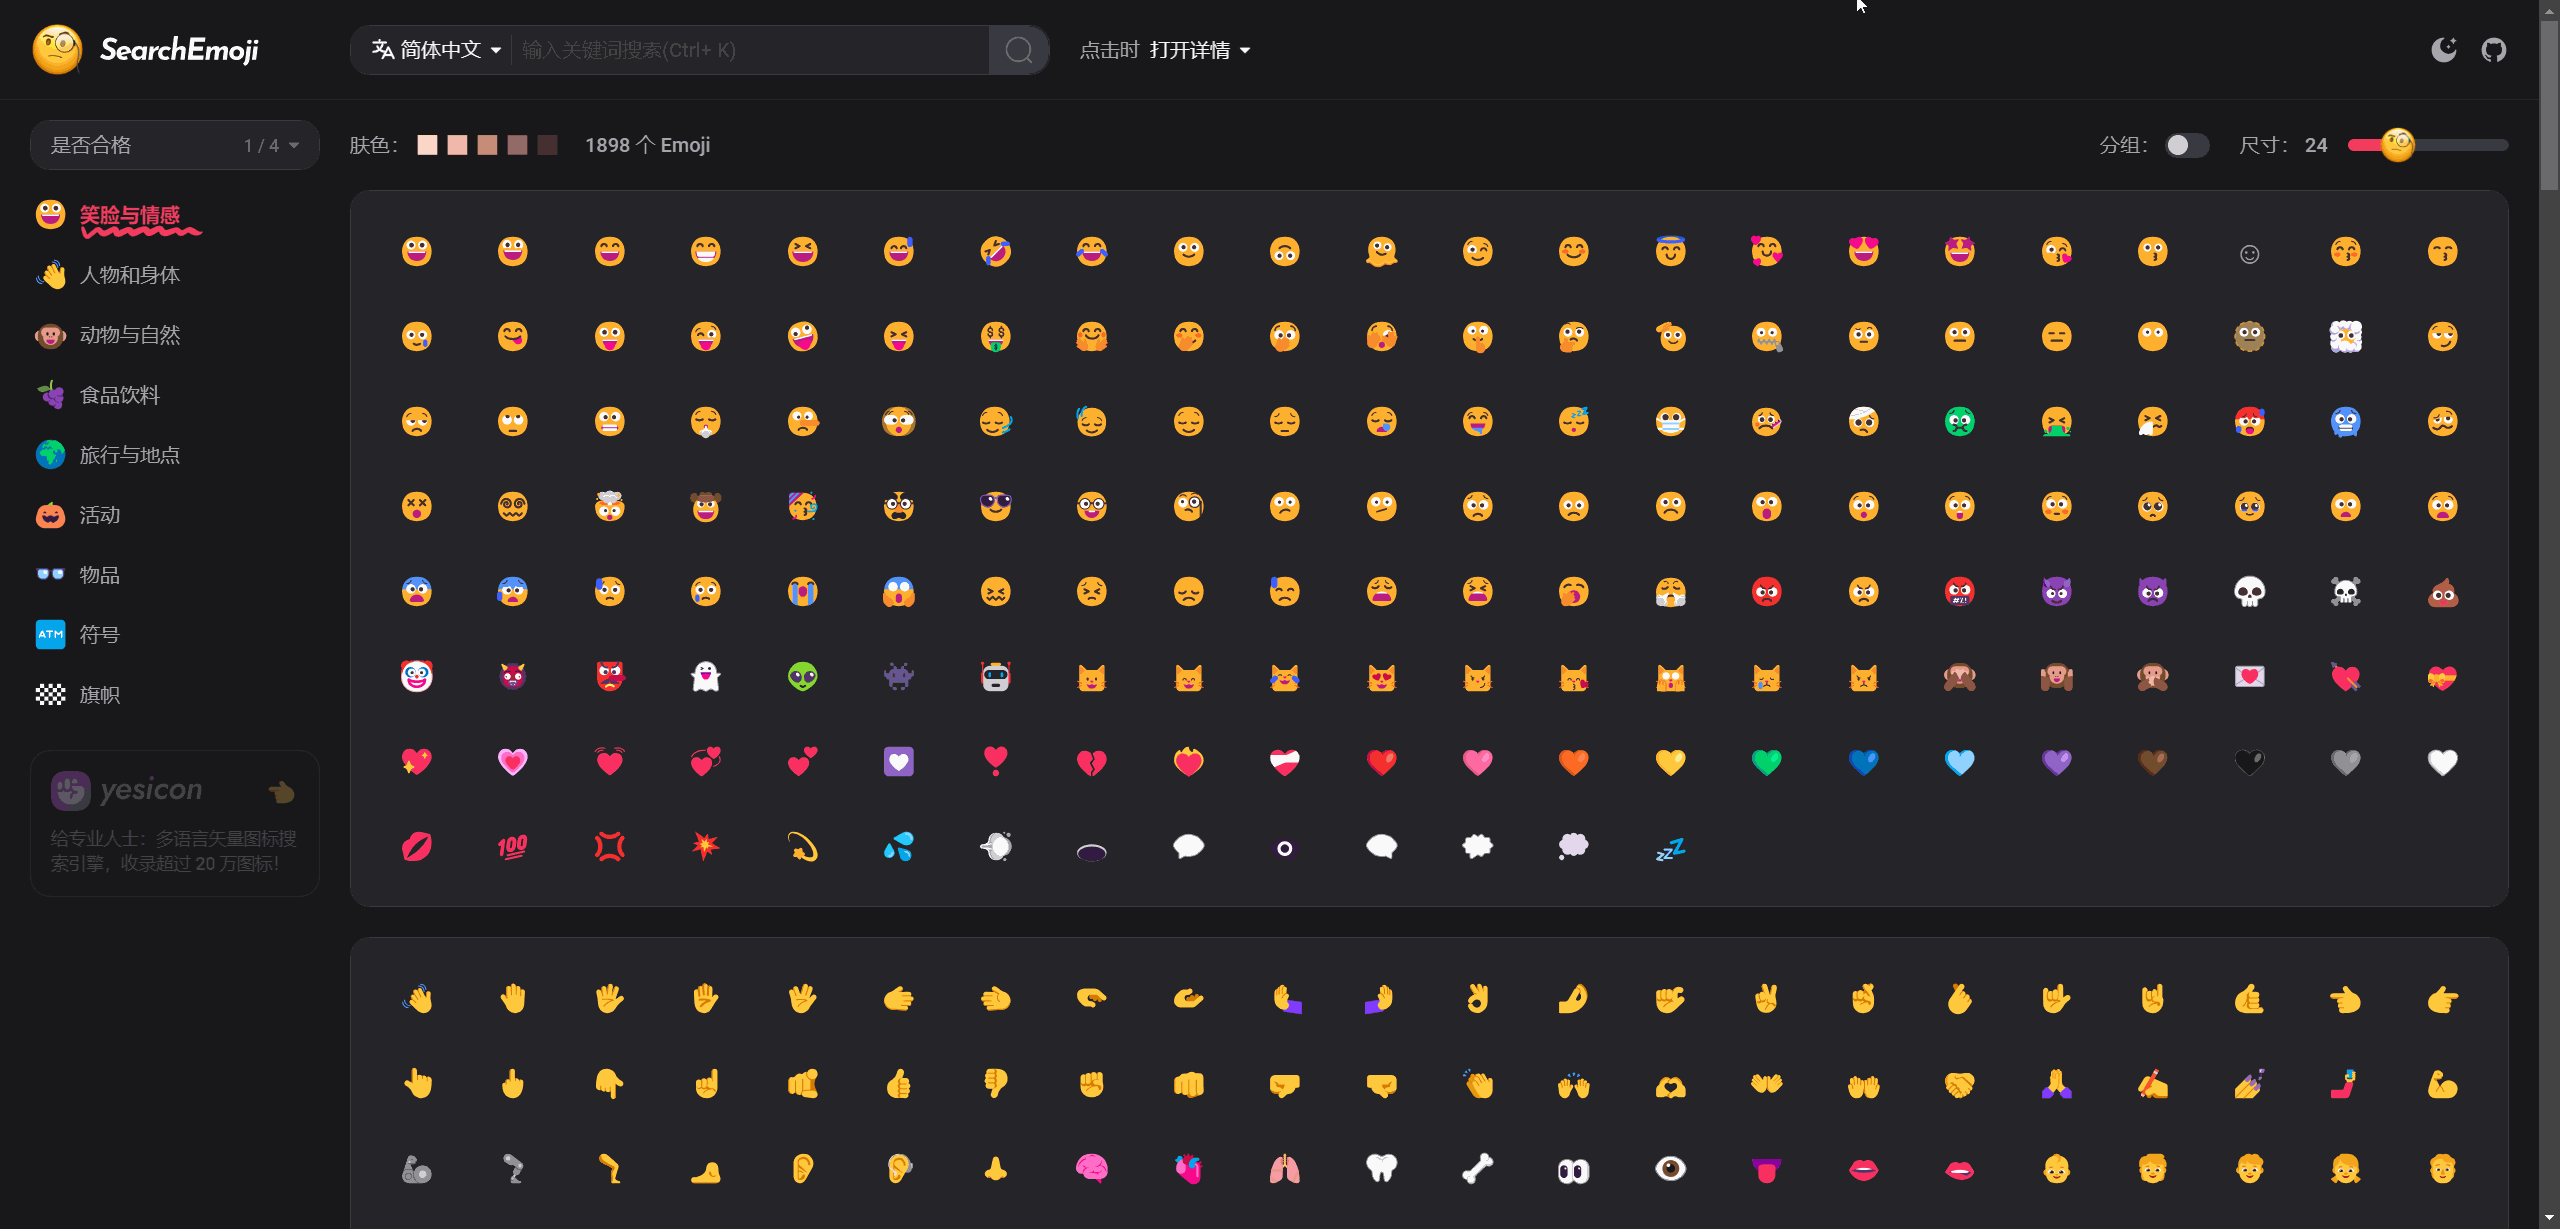Select the darkest skin tone option
The height and width of the screenshot is (1229, 2560).
547,145
